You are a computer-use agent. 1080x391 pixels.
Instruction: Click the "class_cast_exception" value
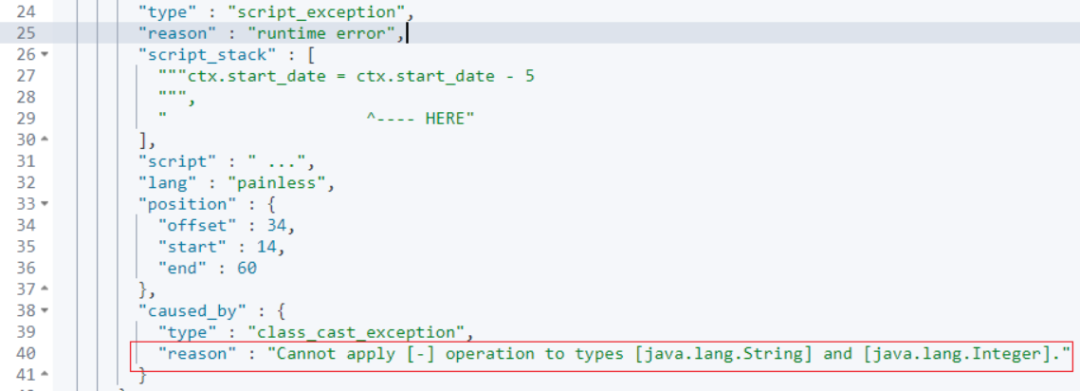pos(361,332)
